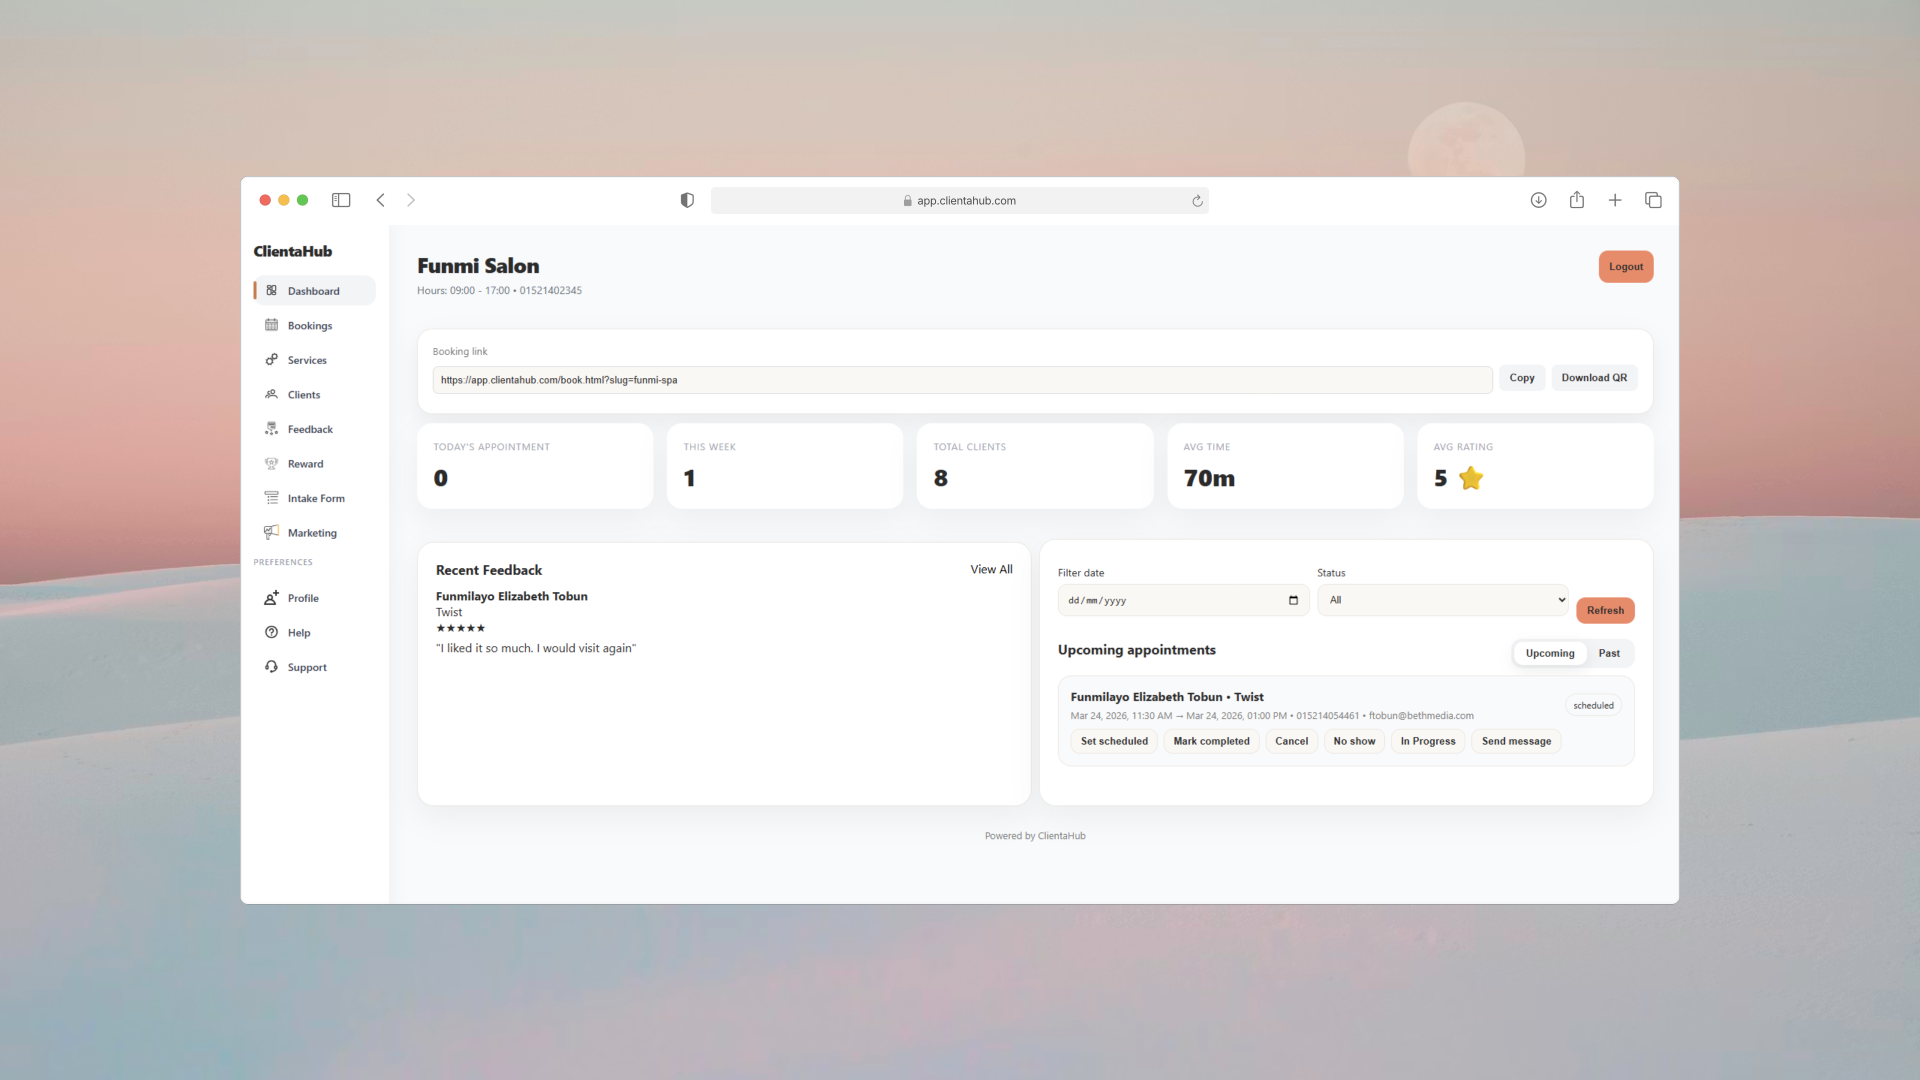Open the Status filter dropdown

coord(1442,600)
